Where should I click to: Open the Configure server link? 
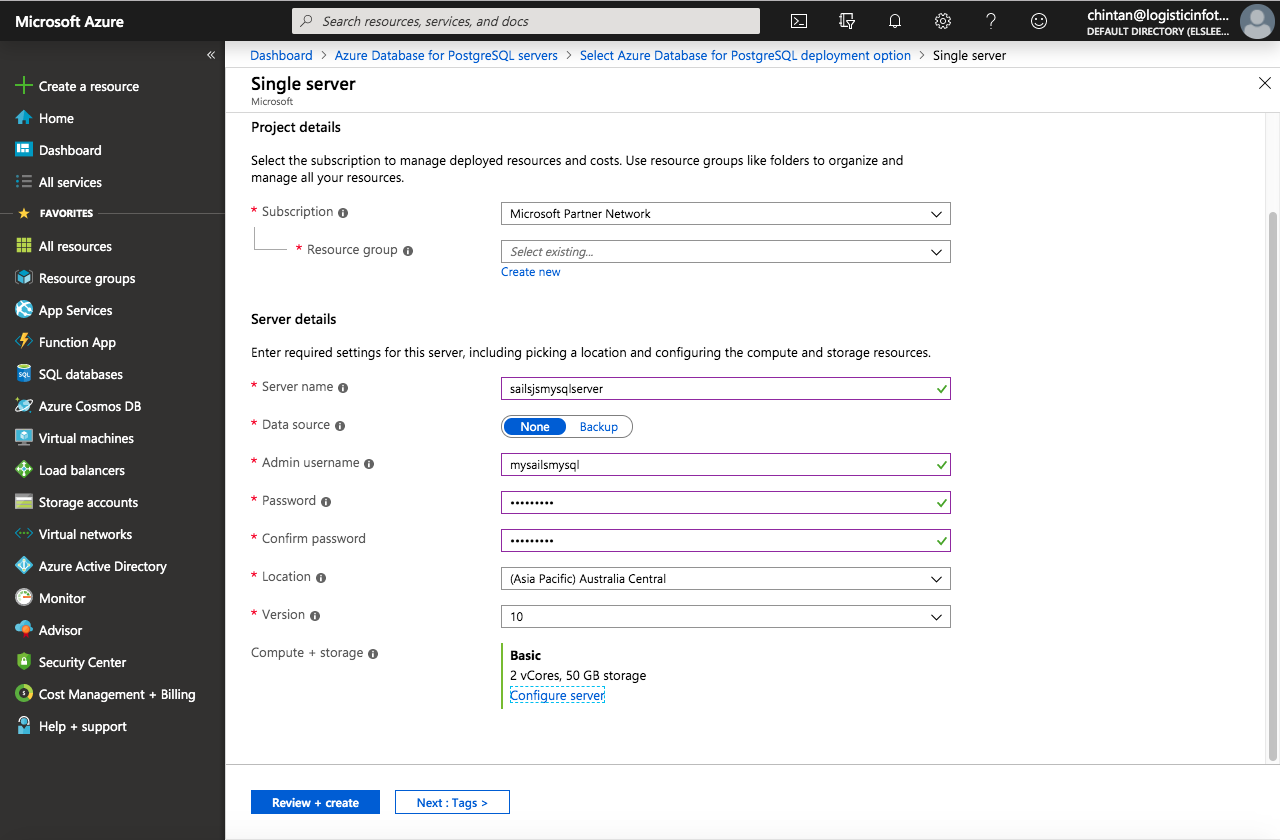(x=557, y=694)
